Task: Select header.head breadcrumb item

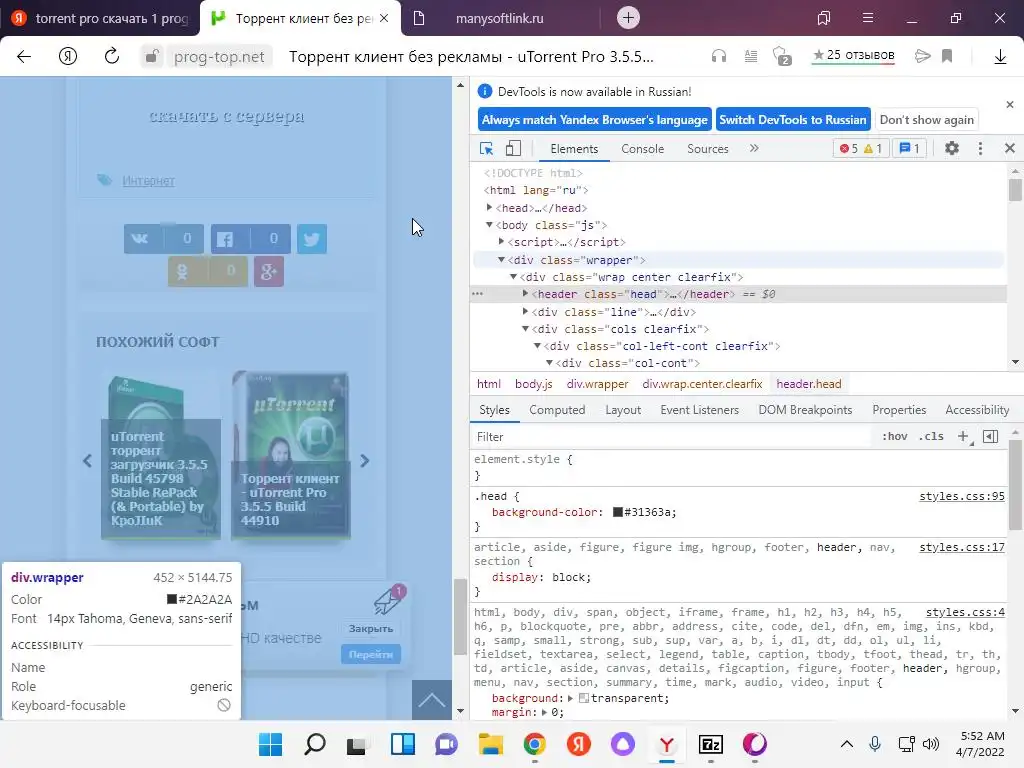Action: pos(808,384)
